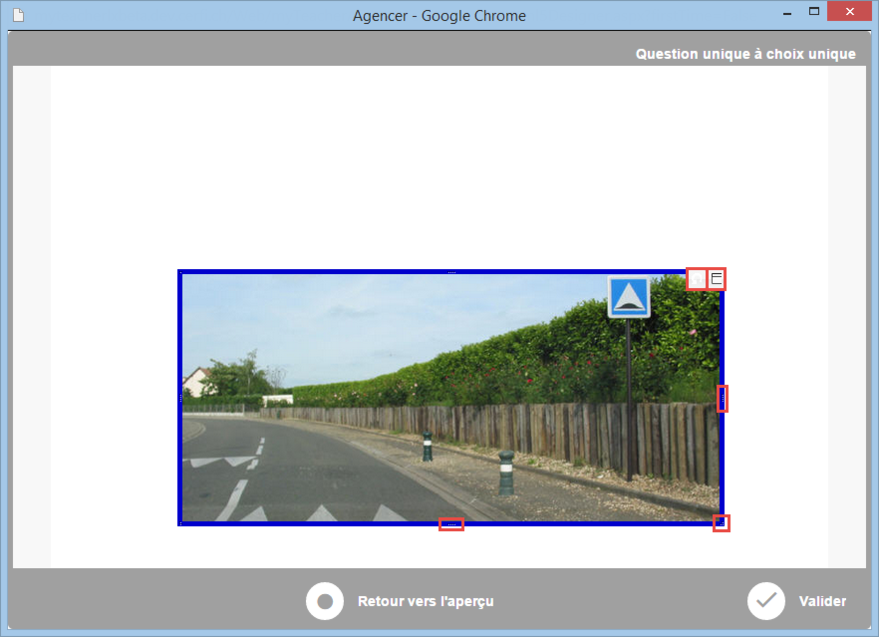Click the circle icon beside Retour vers l'aperçu
The image size is (879, 637).
tap(325, 601)
